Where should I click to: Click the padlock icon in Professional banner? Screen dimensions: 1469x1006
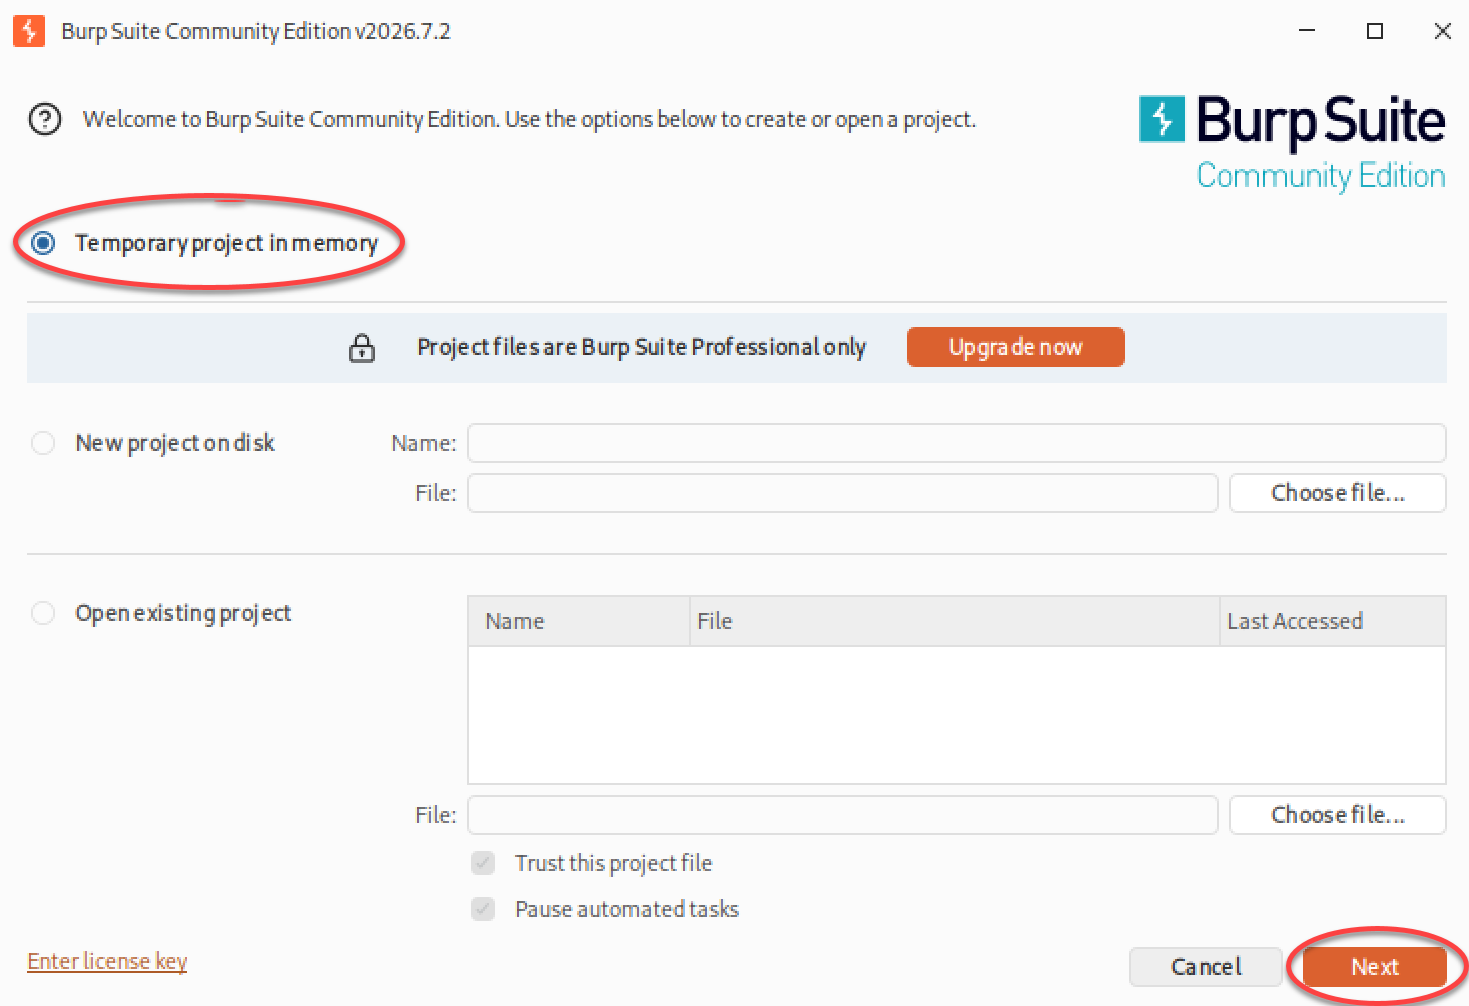[362, 347]
